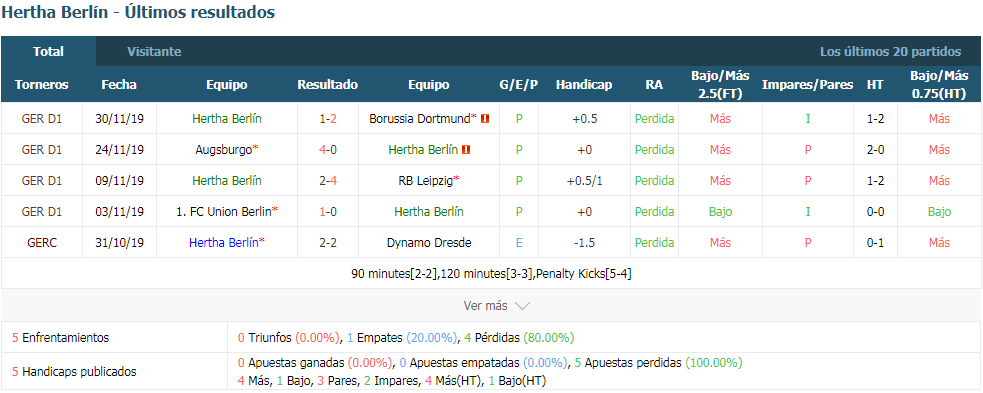
Task: Click the 2-2 GERC match score
Action: (x=328, y=243)
